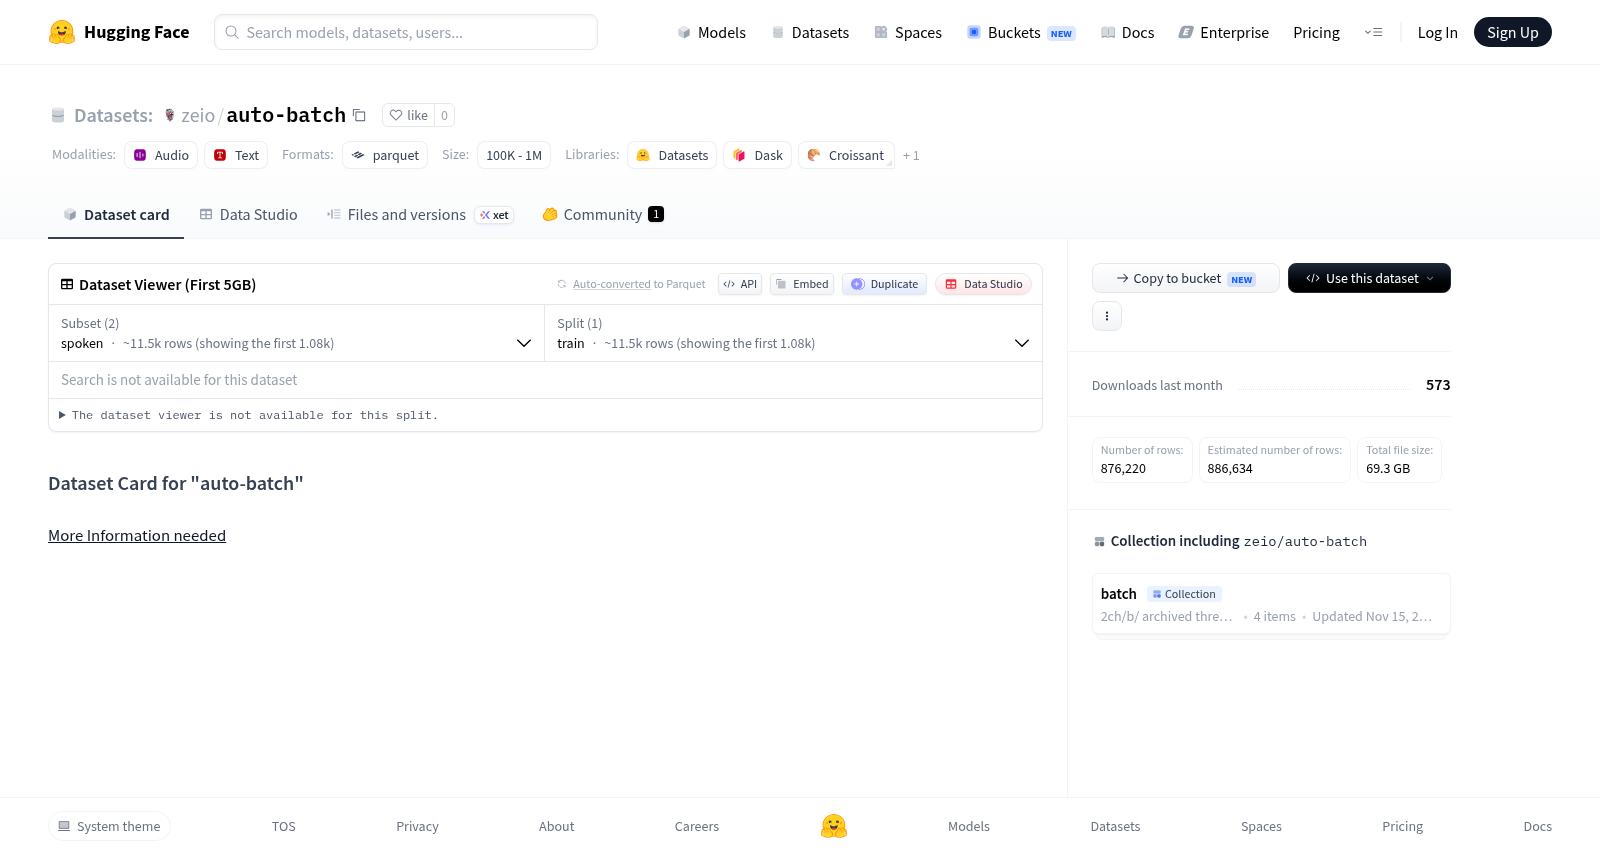Viewport: 1600px width, 861px height.
Task: Click the Text modality tag
Action: [236, 155]
